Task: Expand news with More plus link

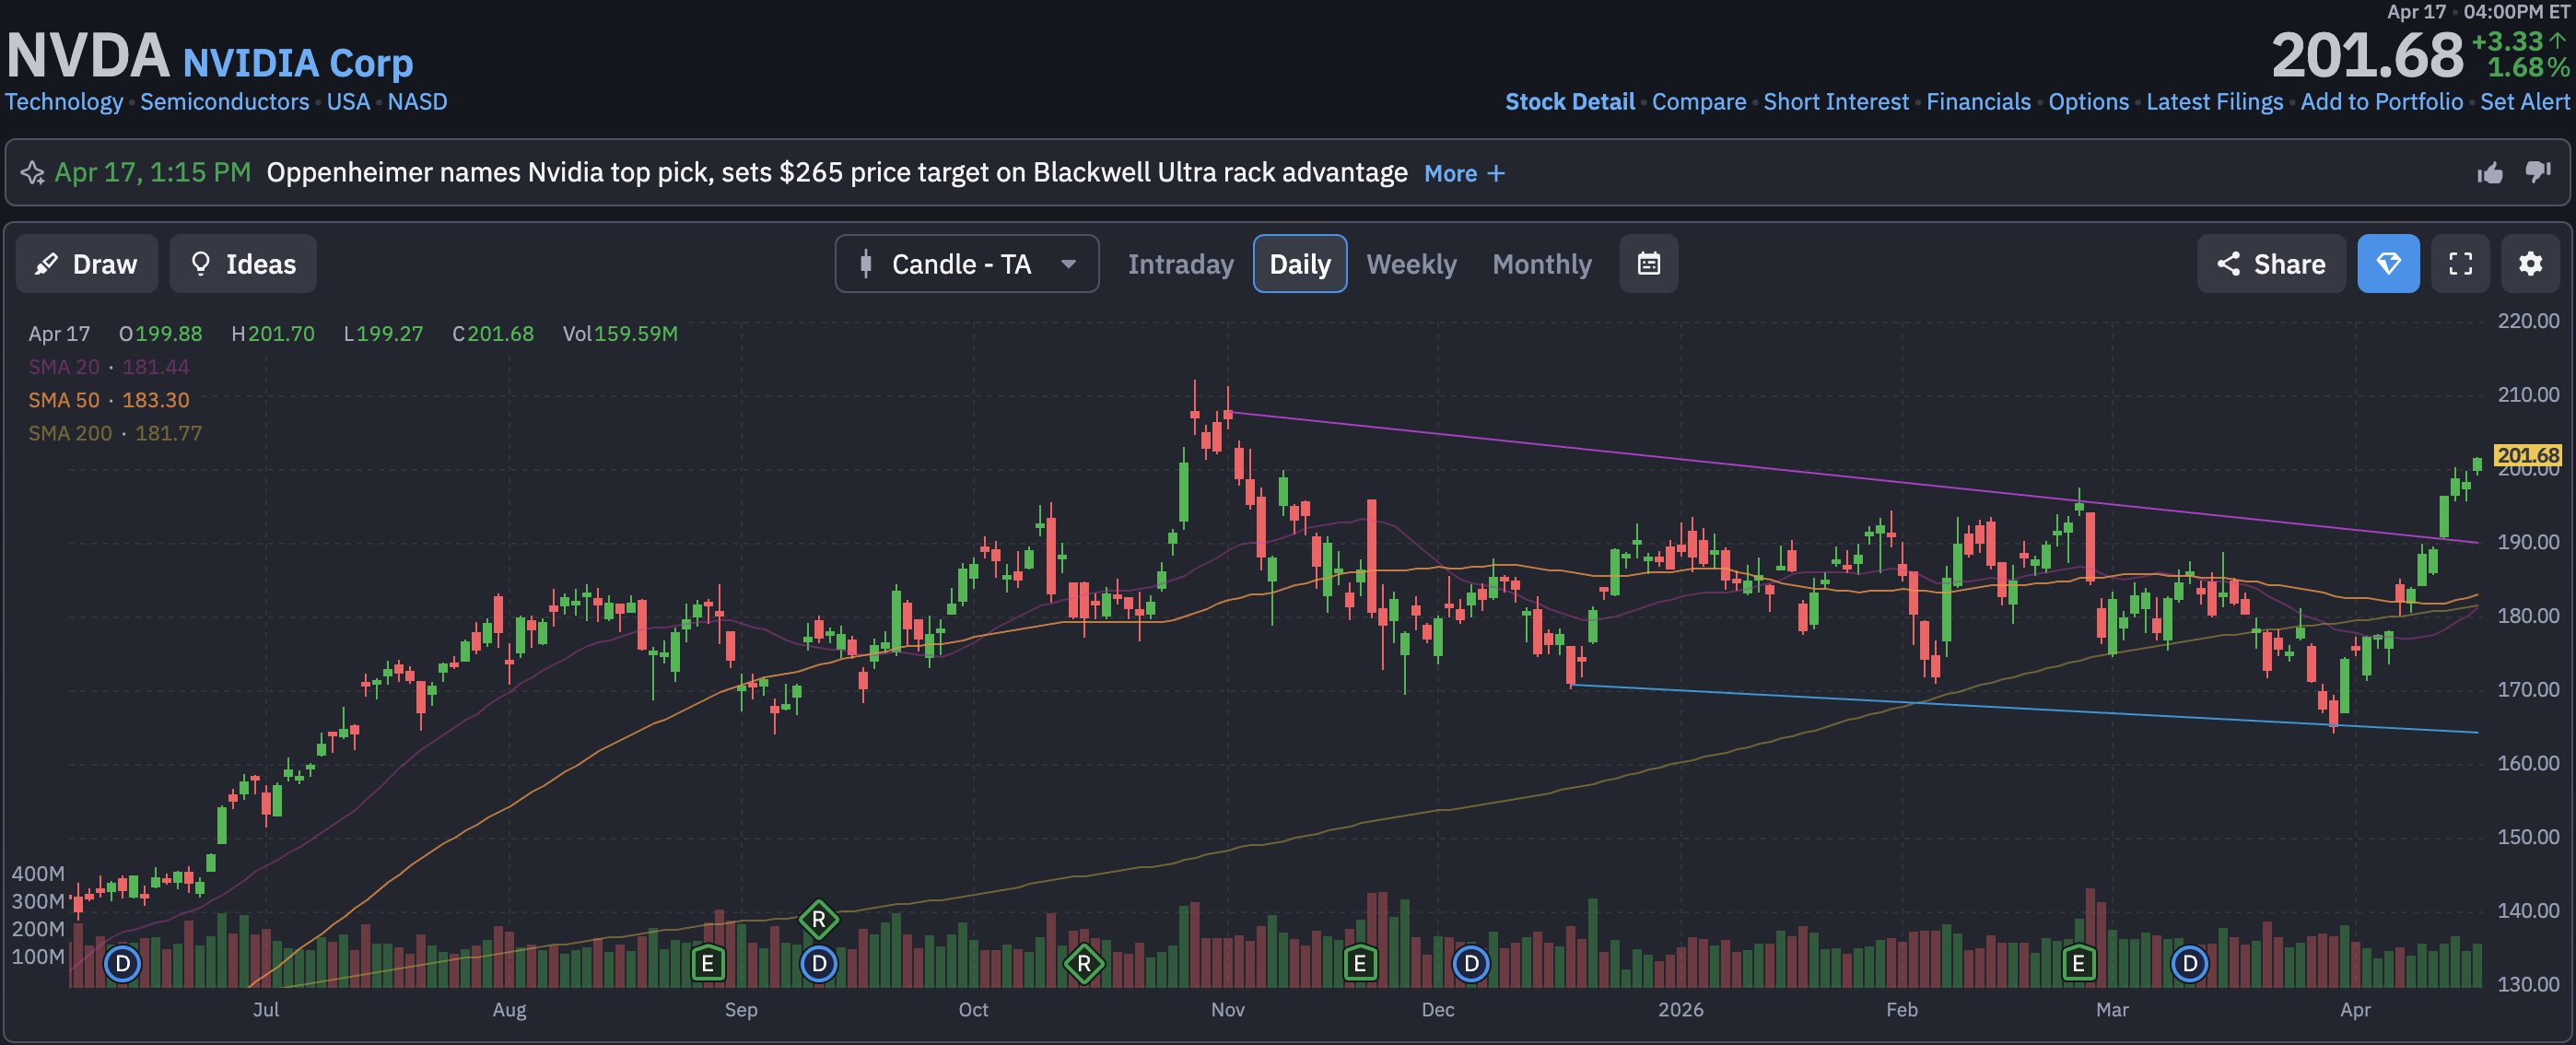Action: pos(1464,174)
